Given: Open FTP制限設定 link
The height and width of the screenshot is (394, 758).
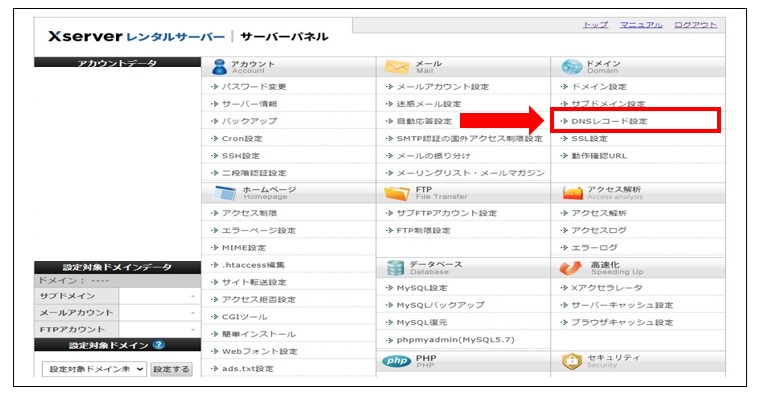Looking at the screenshot, I should (423, 231).
